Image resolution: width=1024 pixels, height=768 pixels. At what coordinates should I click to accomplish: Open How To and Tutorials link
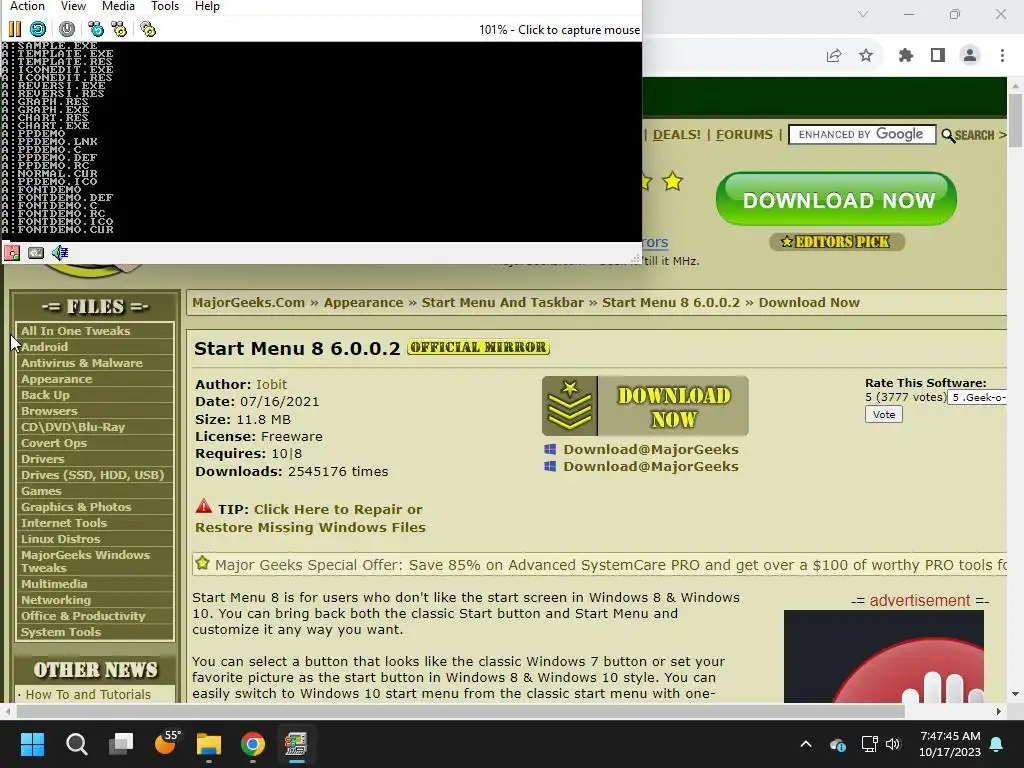88,694
